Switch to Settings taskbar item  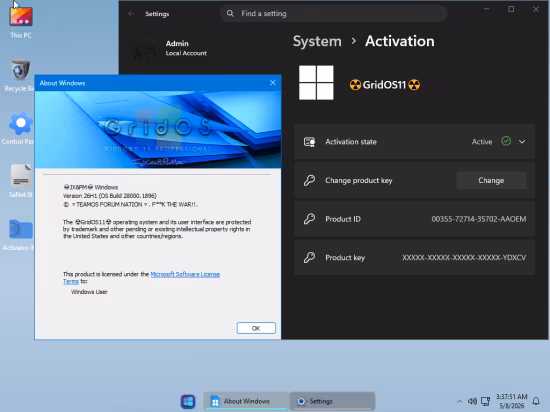coord(333,401)
